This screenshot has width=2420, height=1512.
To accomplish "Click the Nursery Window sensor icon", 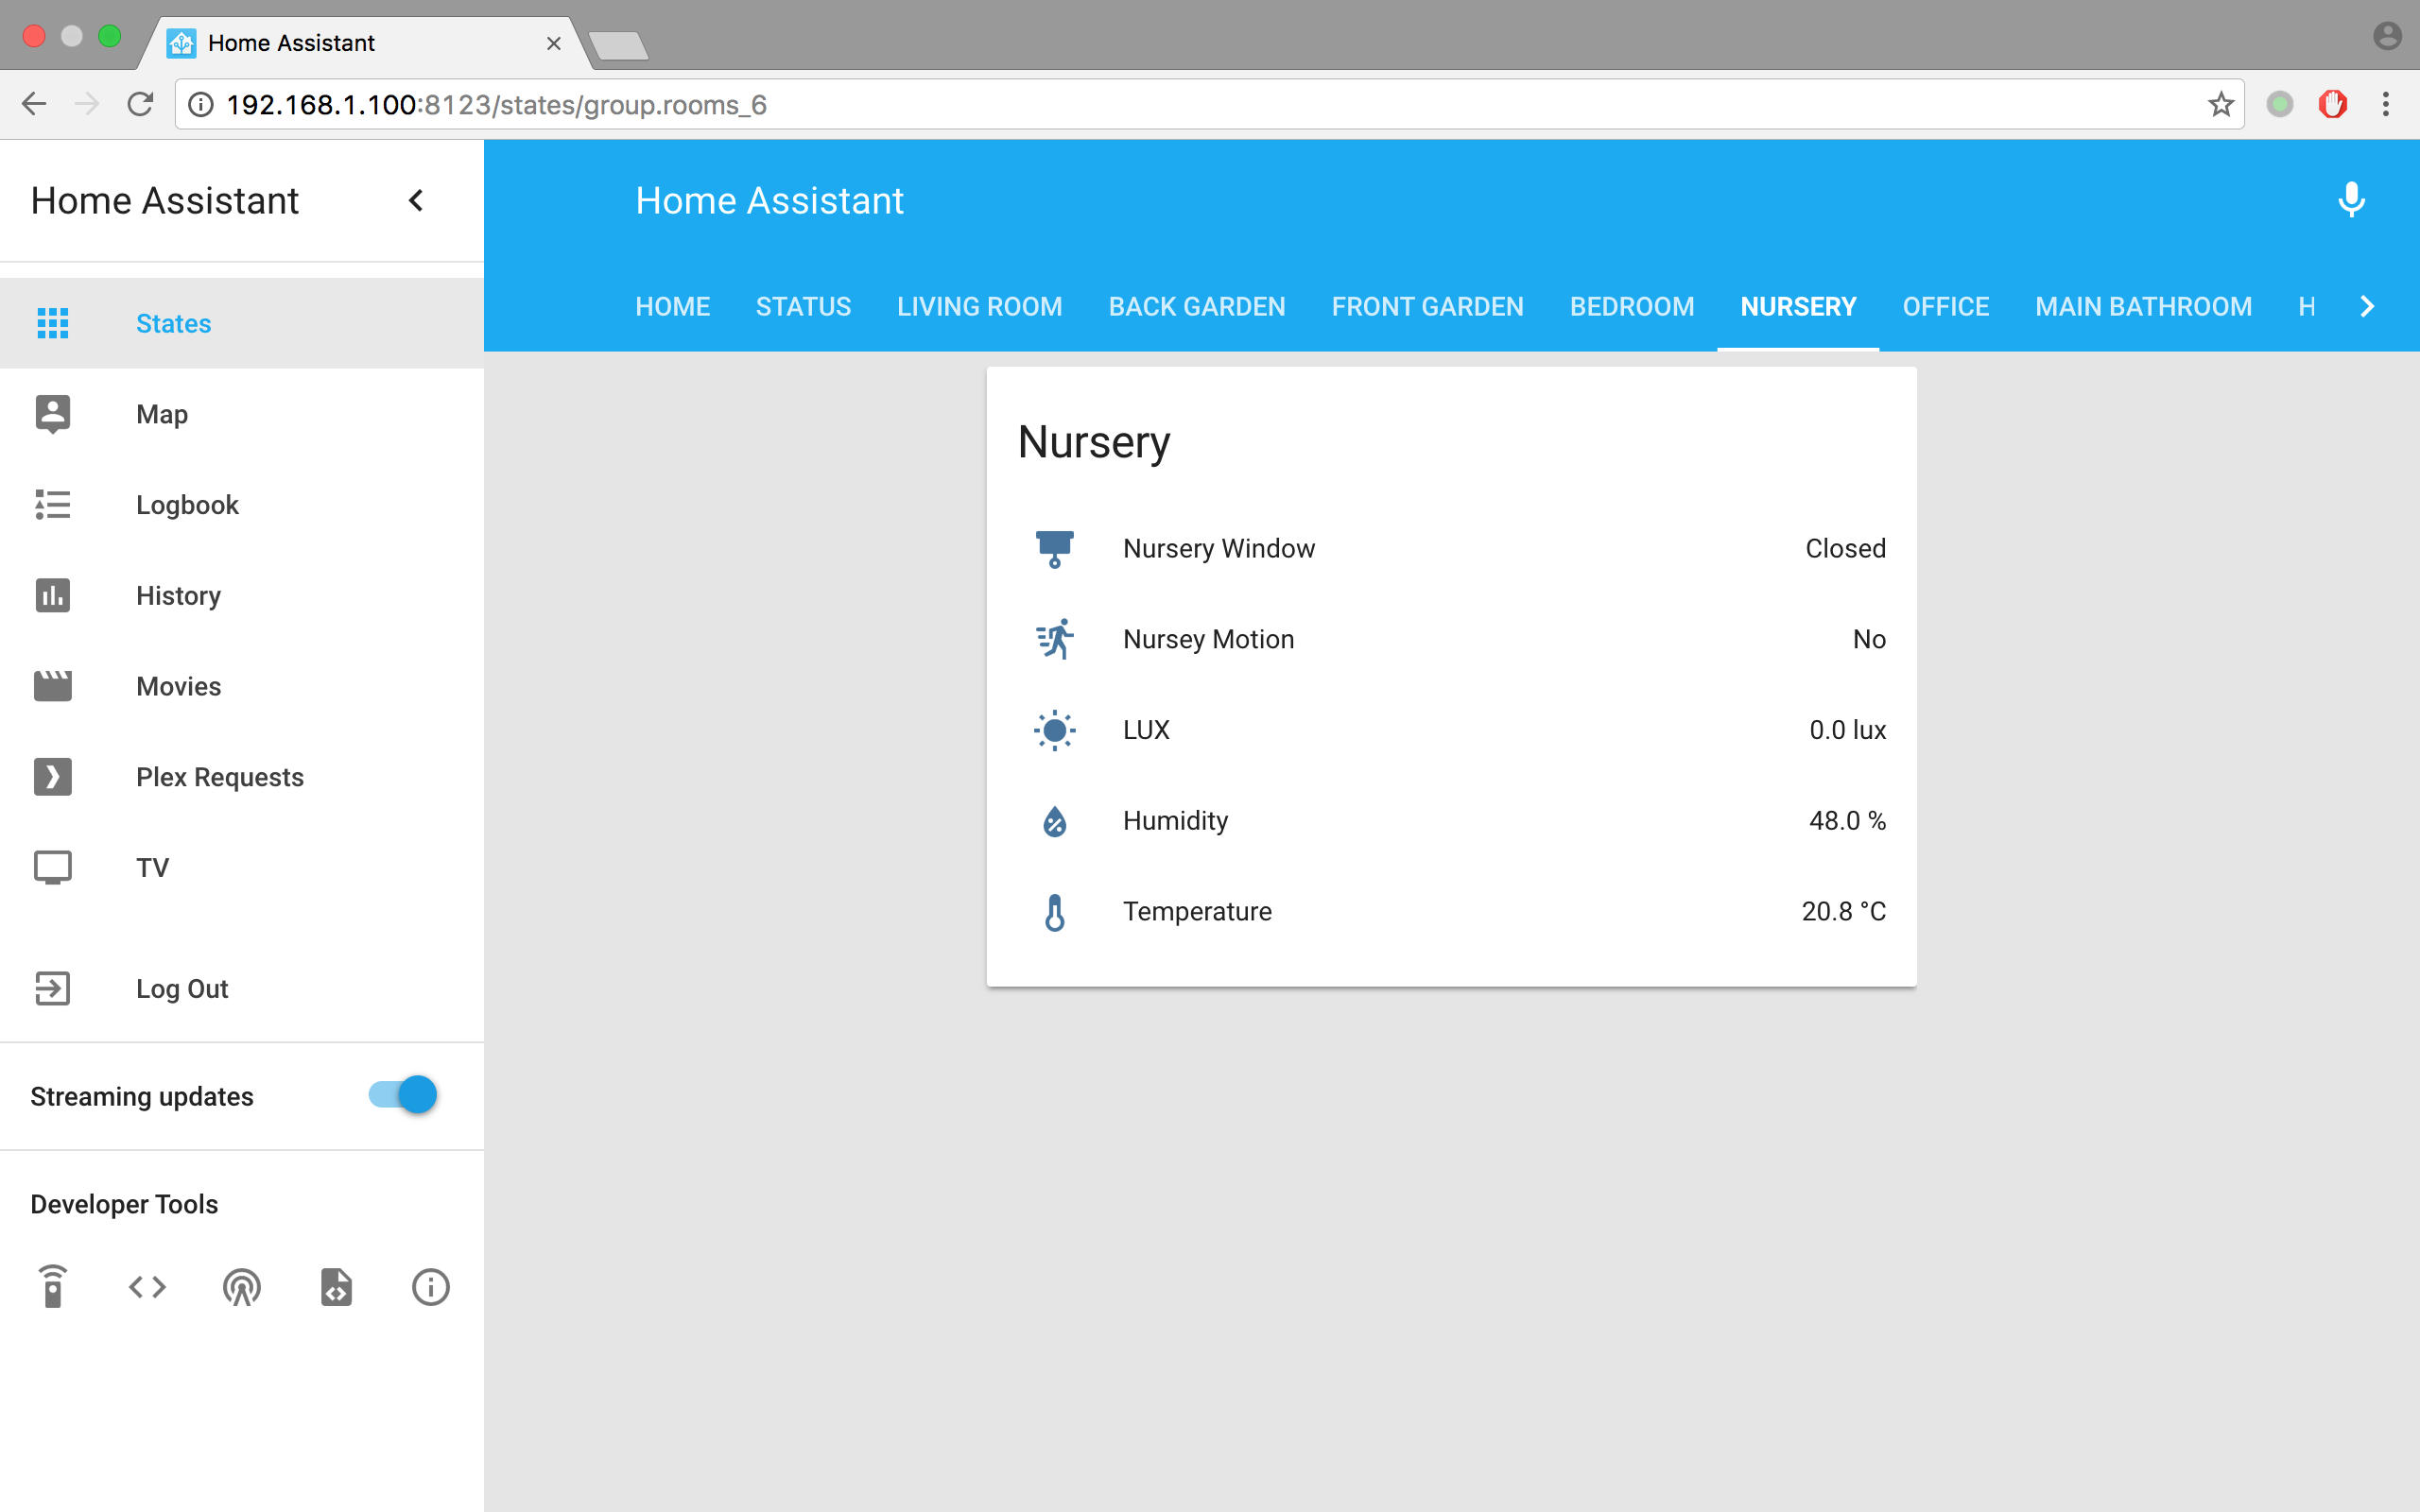I will pyautogui.click(x=1054, y=548).
